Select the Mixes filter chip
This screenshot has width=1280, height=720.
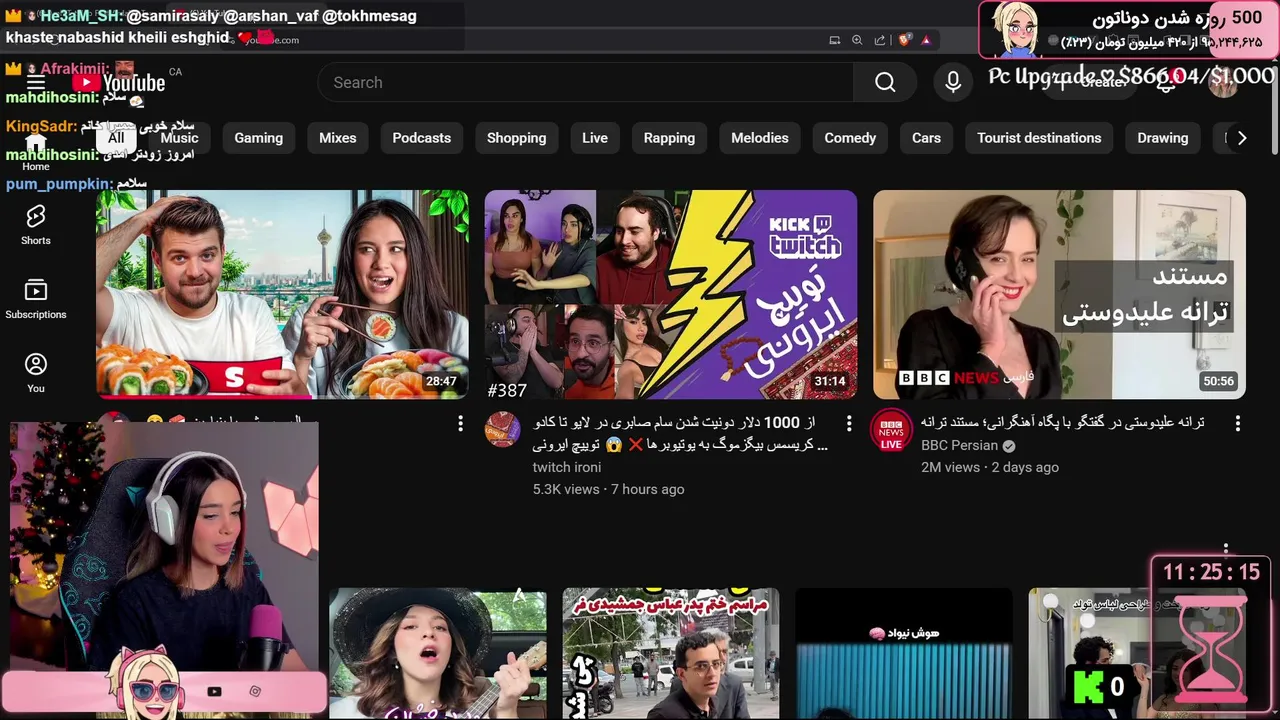point(338,138)
